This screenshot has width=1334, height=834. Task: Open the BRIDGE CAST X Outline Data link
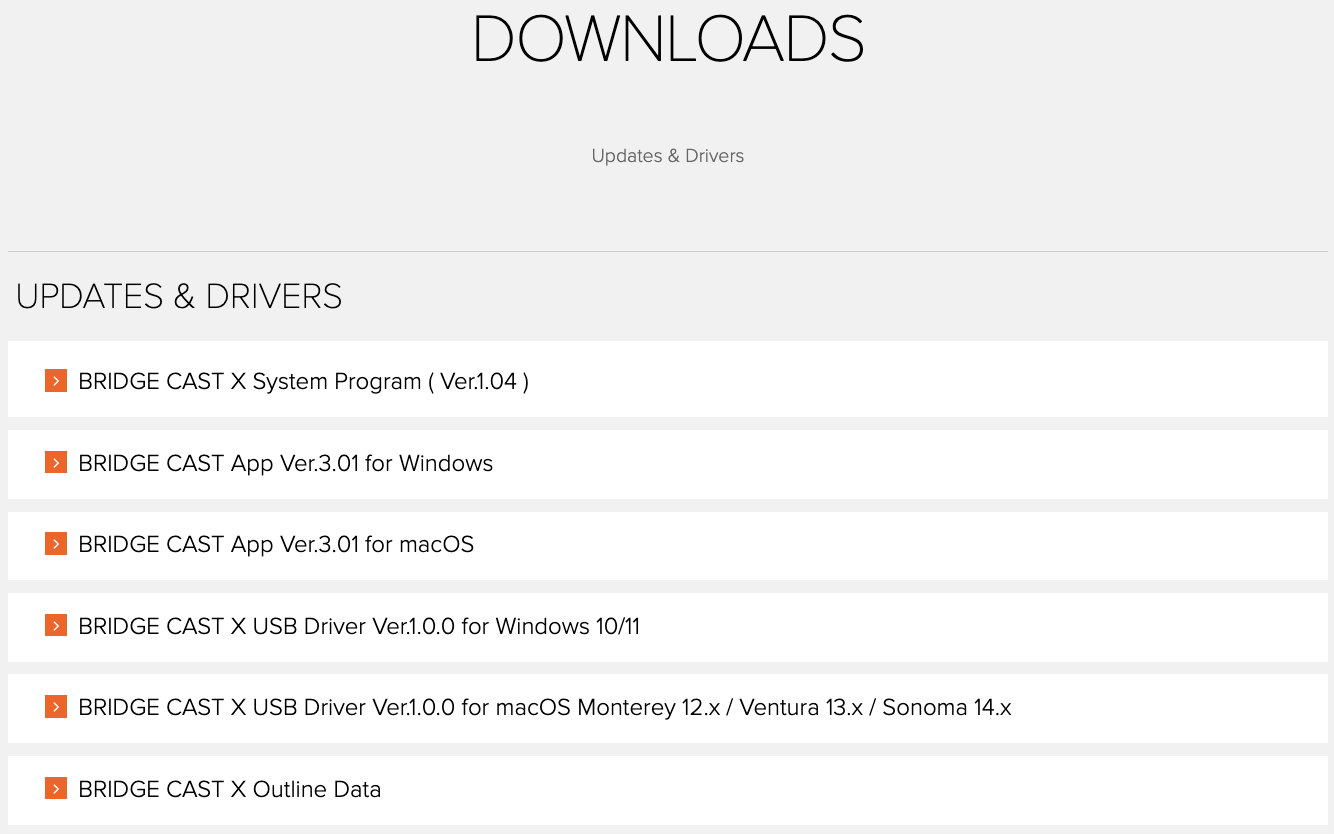[229, 789]
